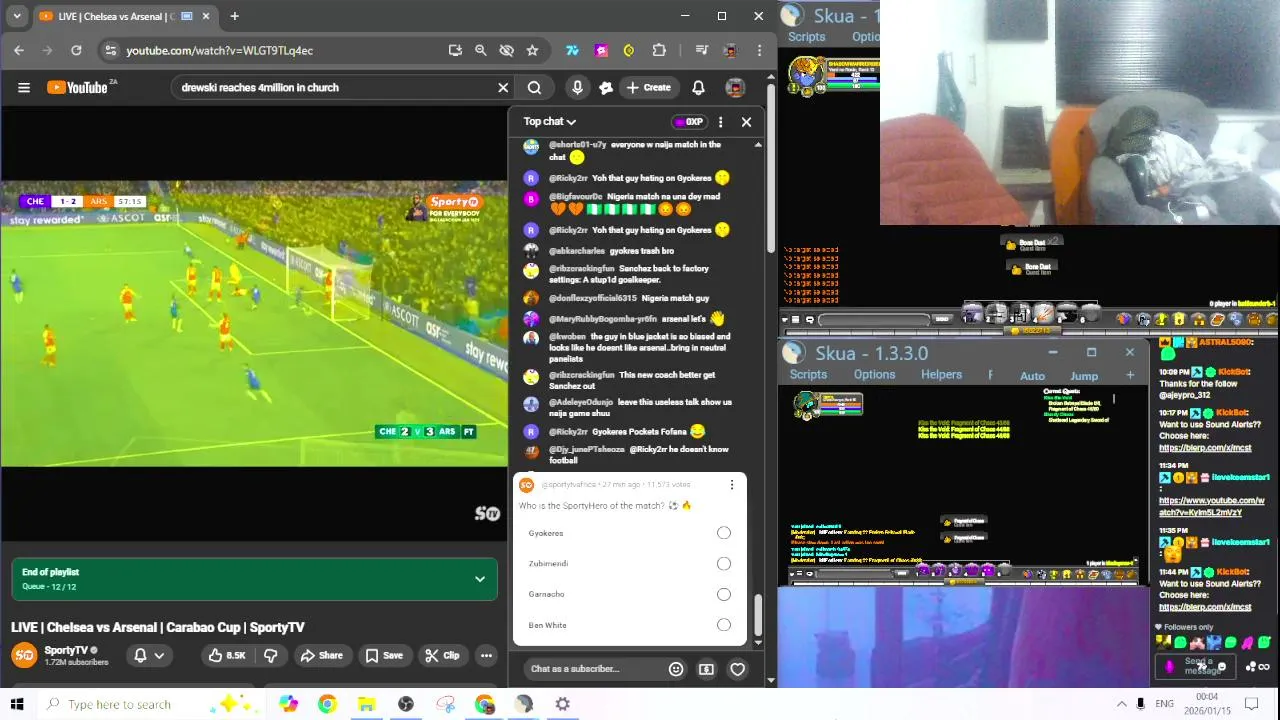Open Windows Start menu
The height and width of the screenshot is (720, 1280).
tap(17, 704)
